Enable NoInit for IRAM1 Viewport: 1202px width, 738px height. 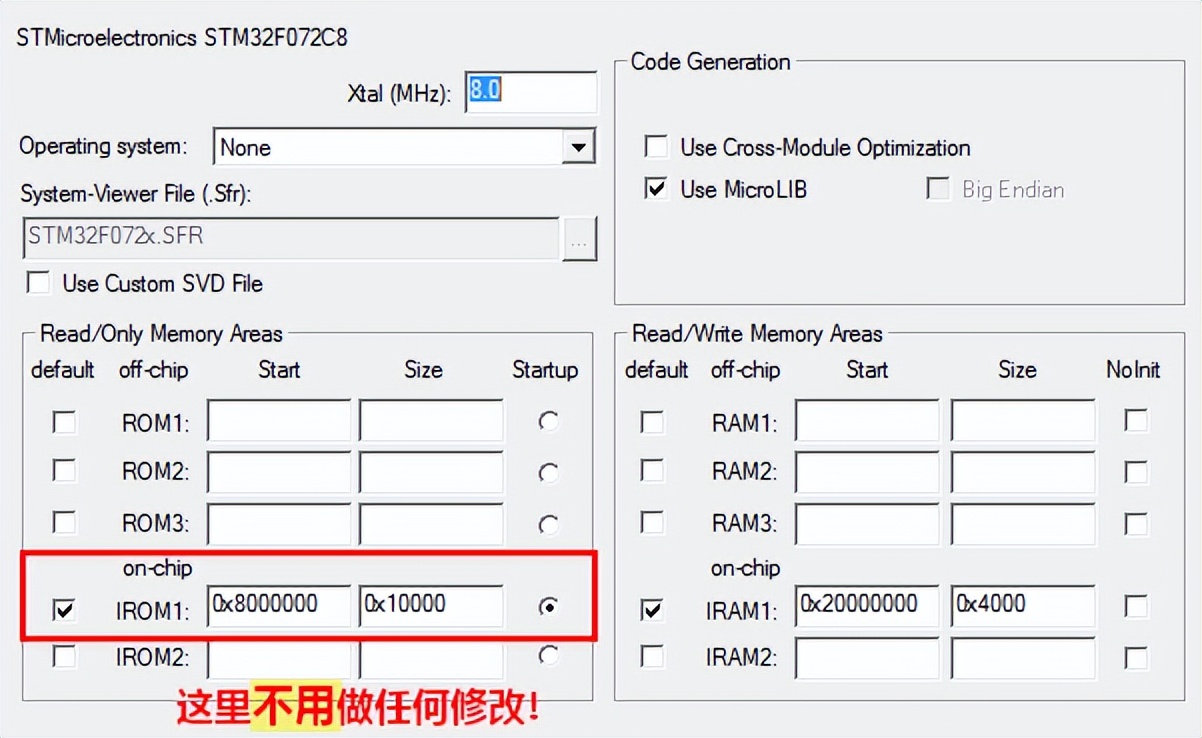[1136, 605]
